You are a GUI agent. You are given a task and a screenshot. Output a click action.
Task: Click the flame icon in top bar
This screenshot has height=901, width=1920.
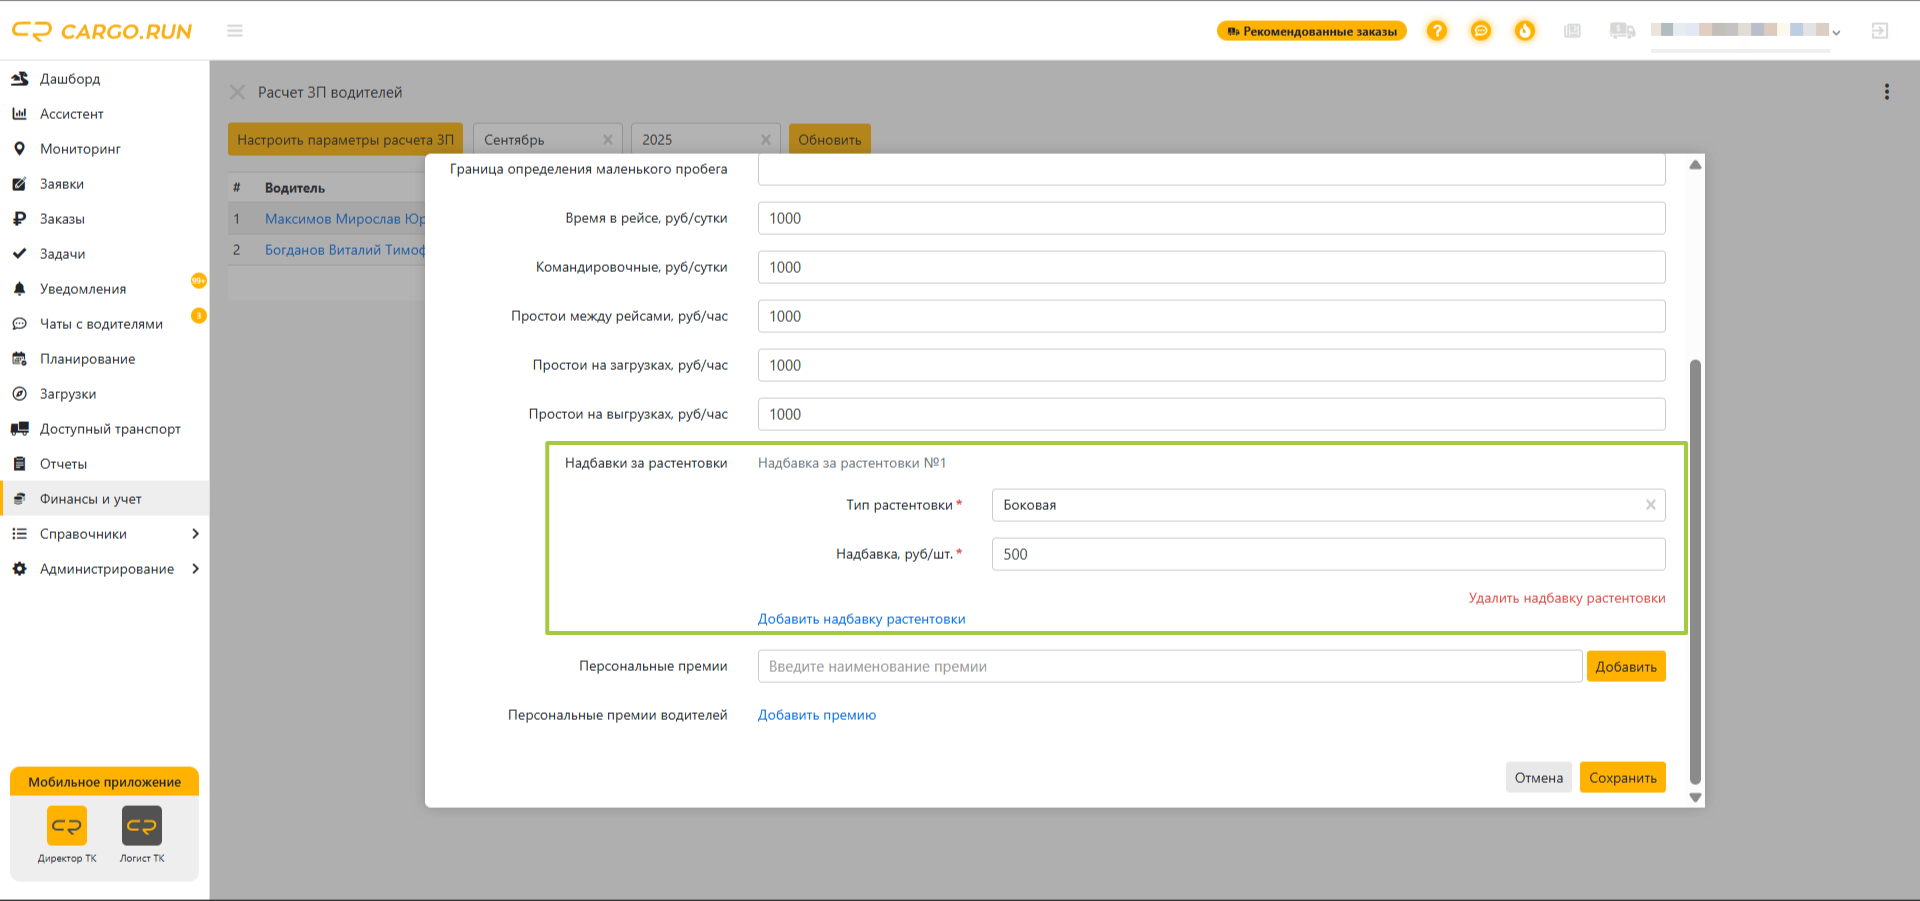[x=1525, y=31]
